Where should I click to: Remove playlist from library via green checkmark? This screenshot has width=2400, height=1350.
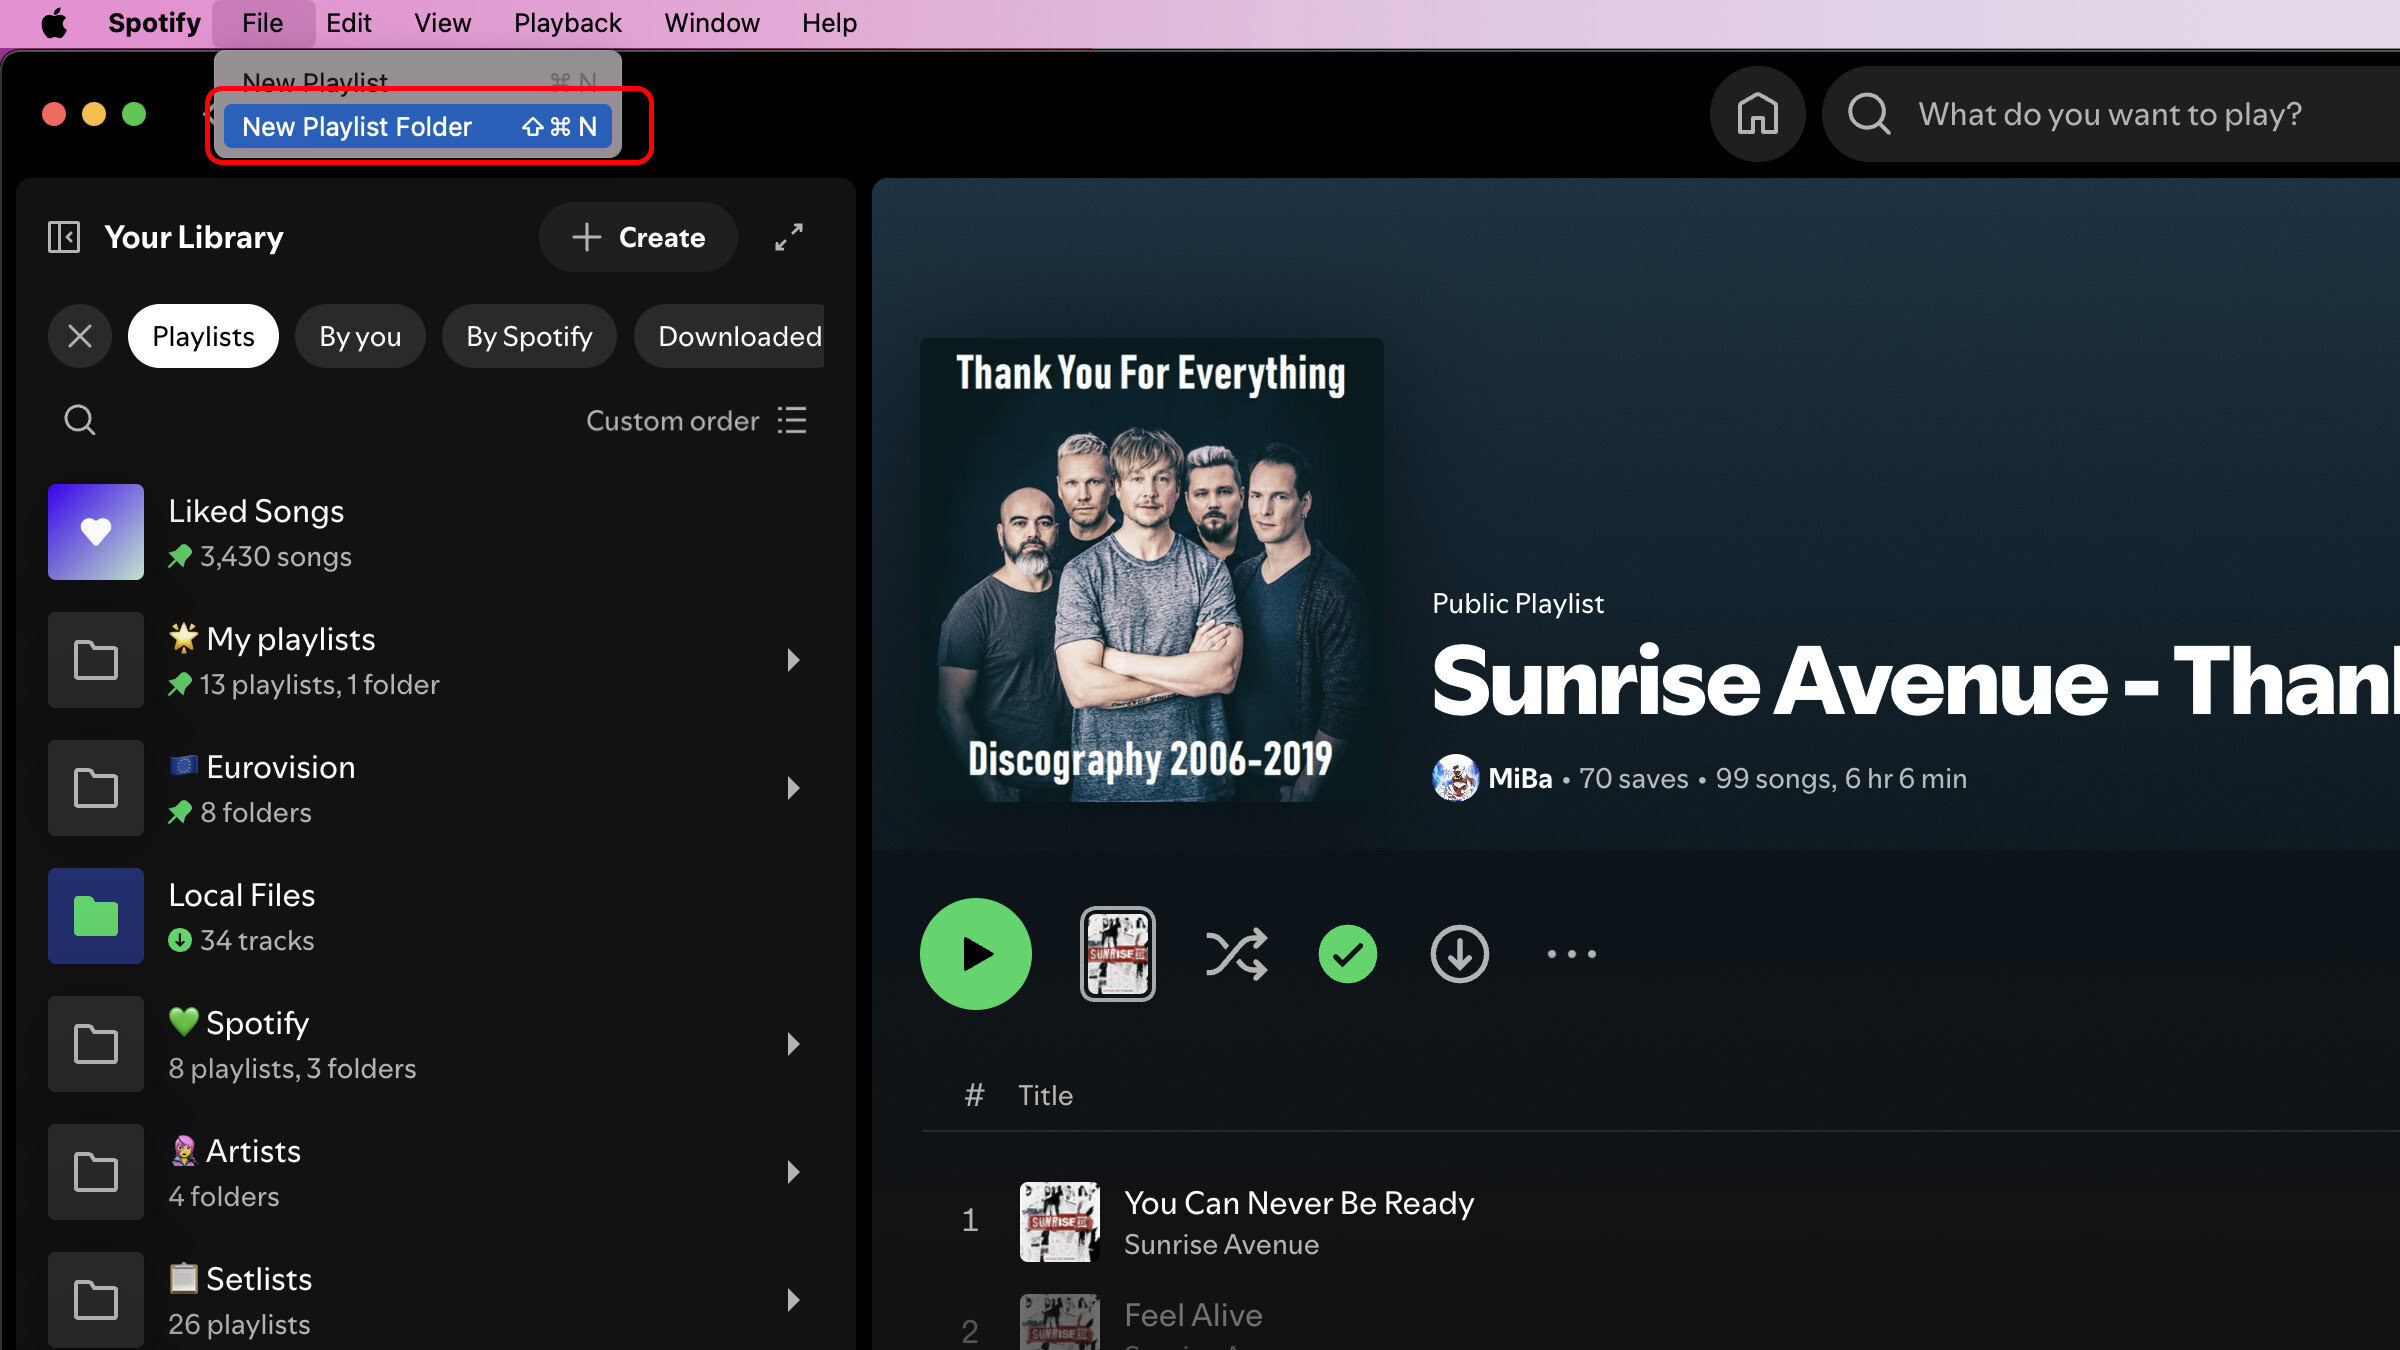point(1347,954)
